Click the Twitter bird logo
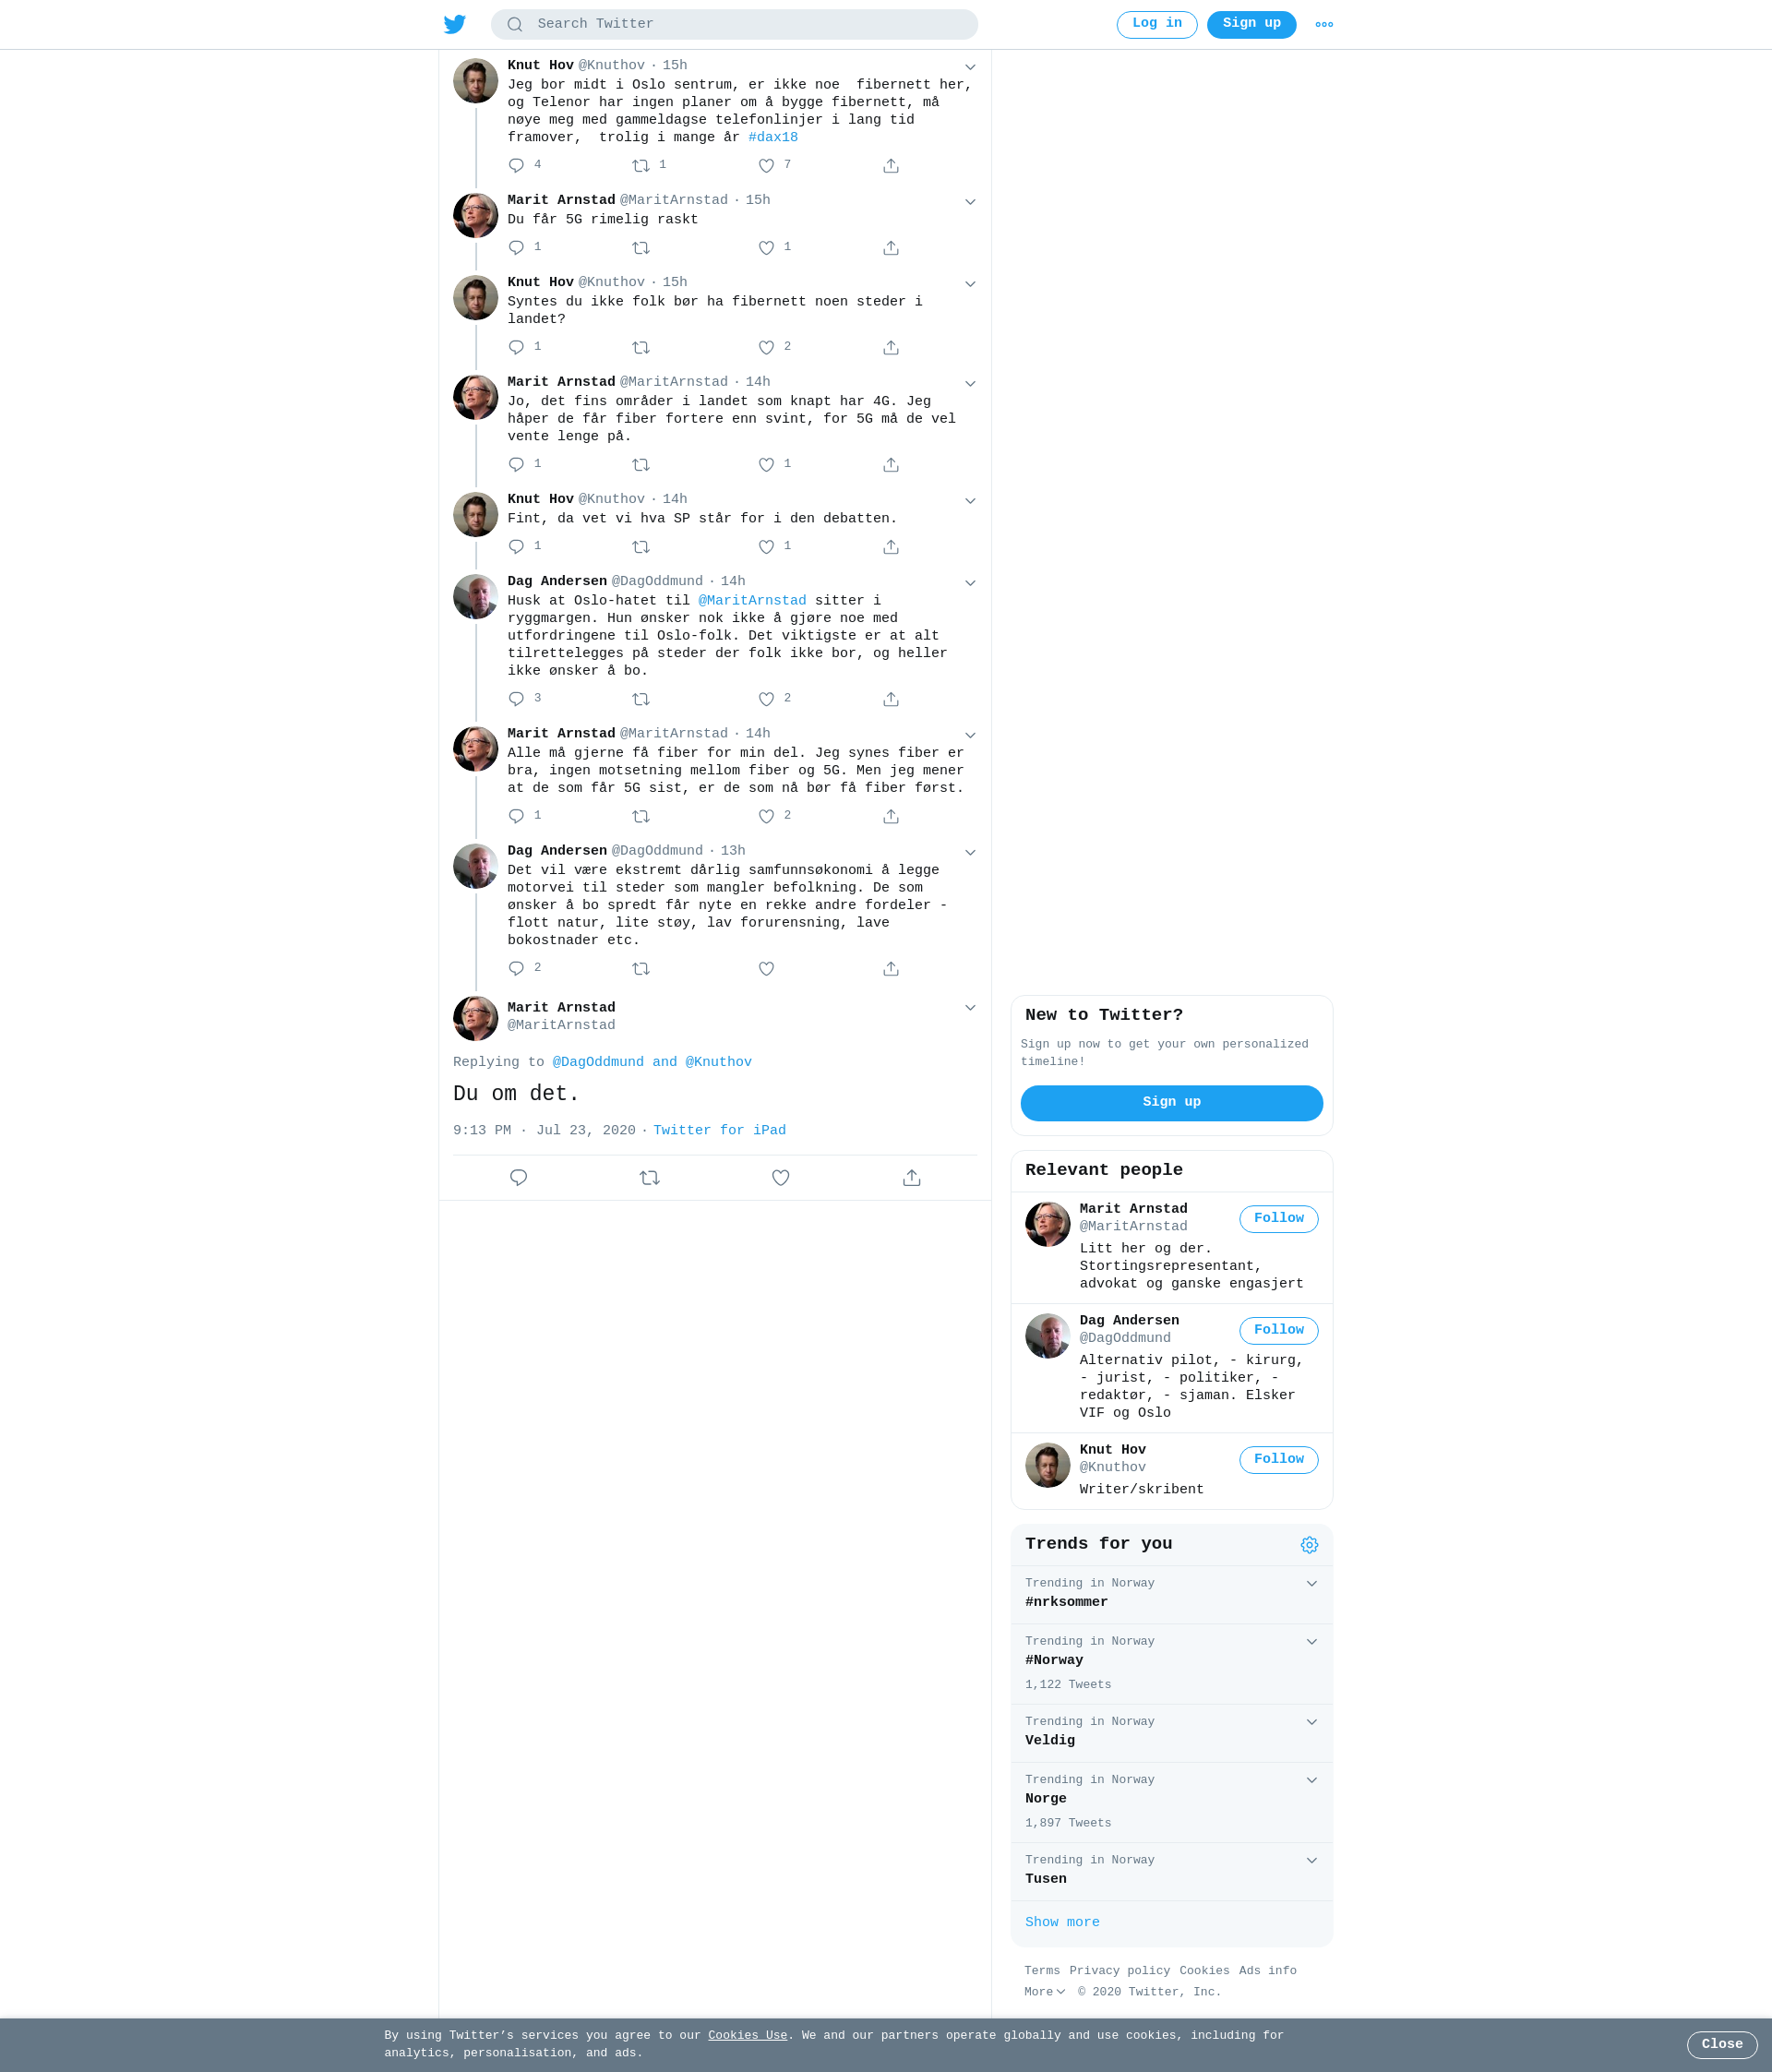 [x=455, y=24]
